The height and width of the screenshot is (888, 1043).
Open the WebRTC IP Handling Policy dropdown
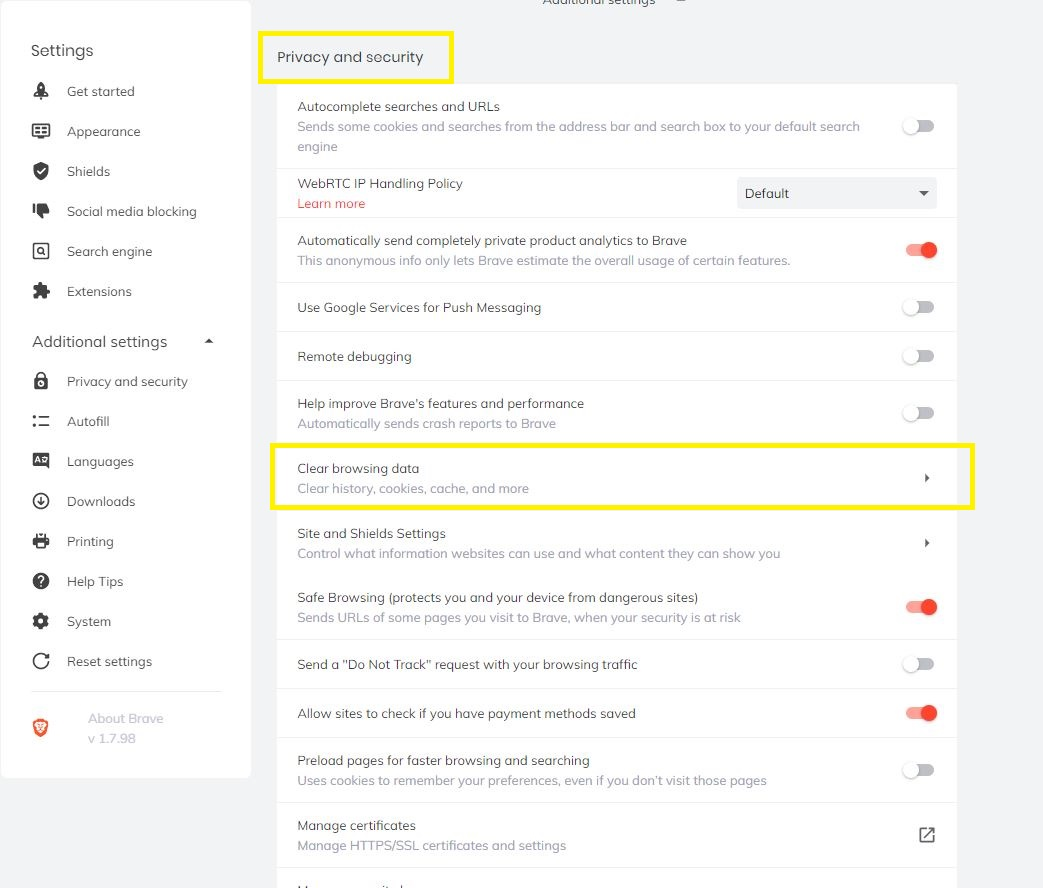[836, 193]
